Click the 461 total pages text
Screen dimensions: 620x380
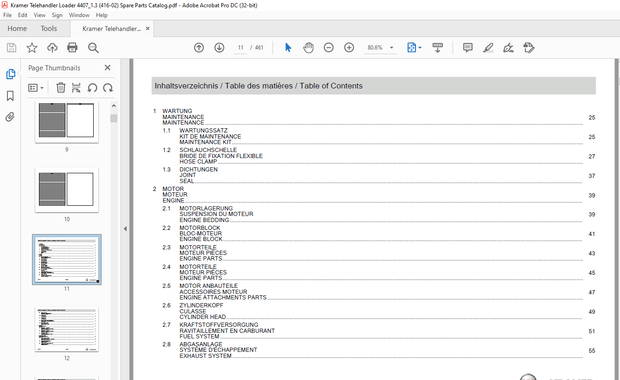pos(259,48)
